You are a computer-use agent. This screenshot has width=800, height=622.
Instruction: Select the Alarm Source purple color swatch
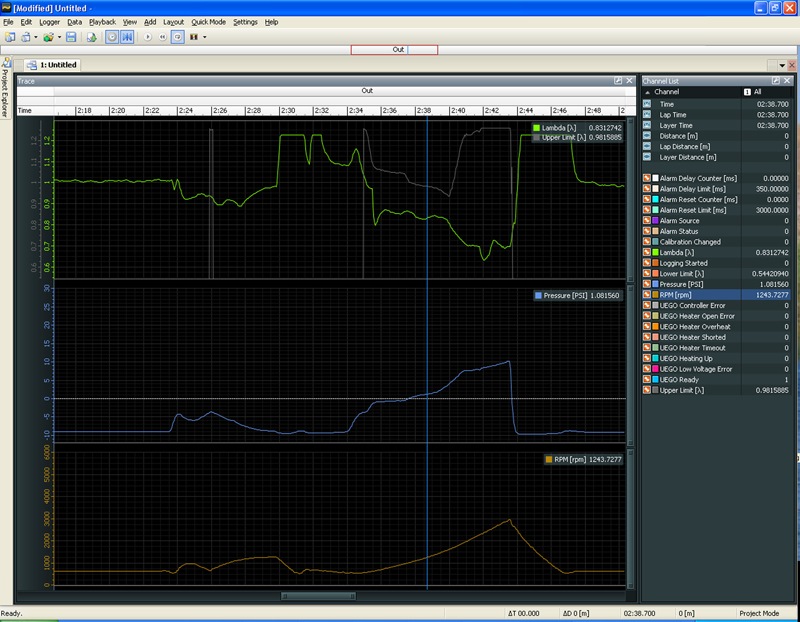click(x=657, y=221)
